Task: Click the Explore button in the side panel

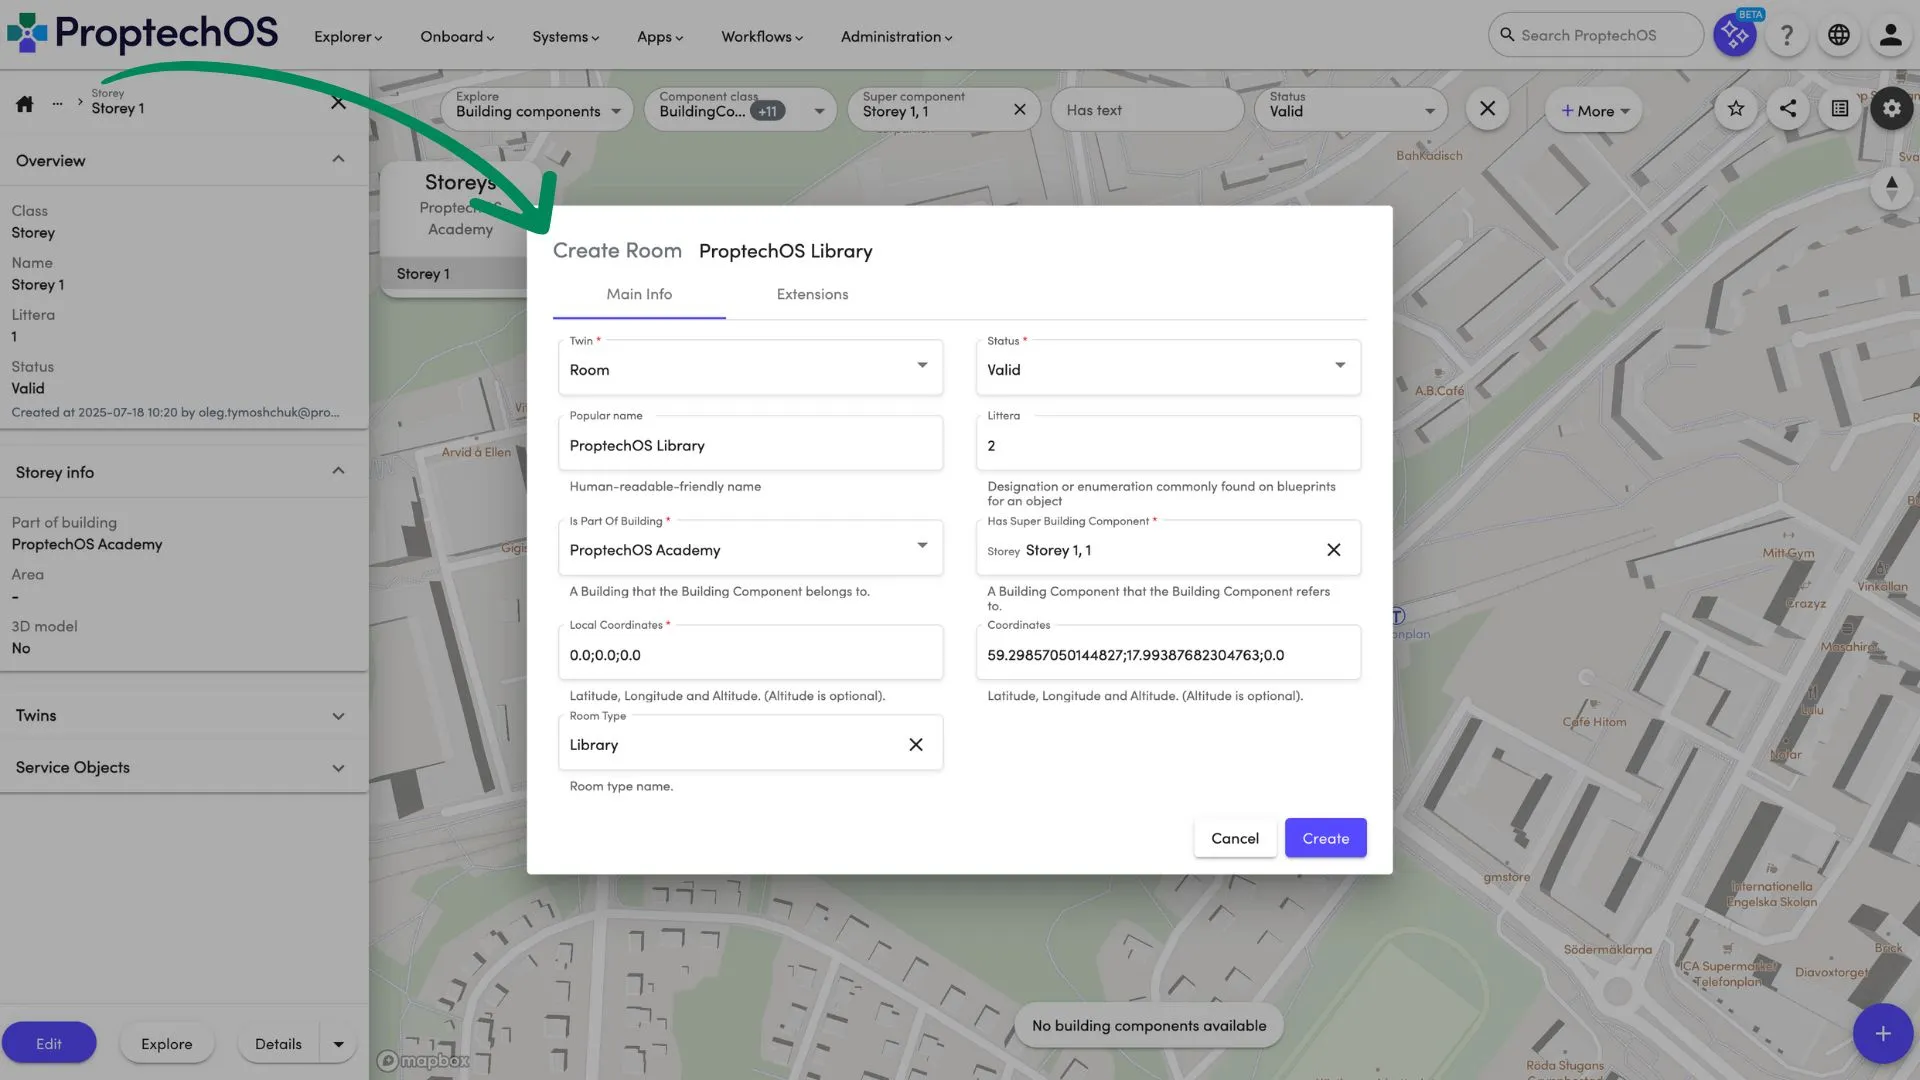Action: [166, 1044]
